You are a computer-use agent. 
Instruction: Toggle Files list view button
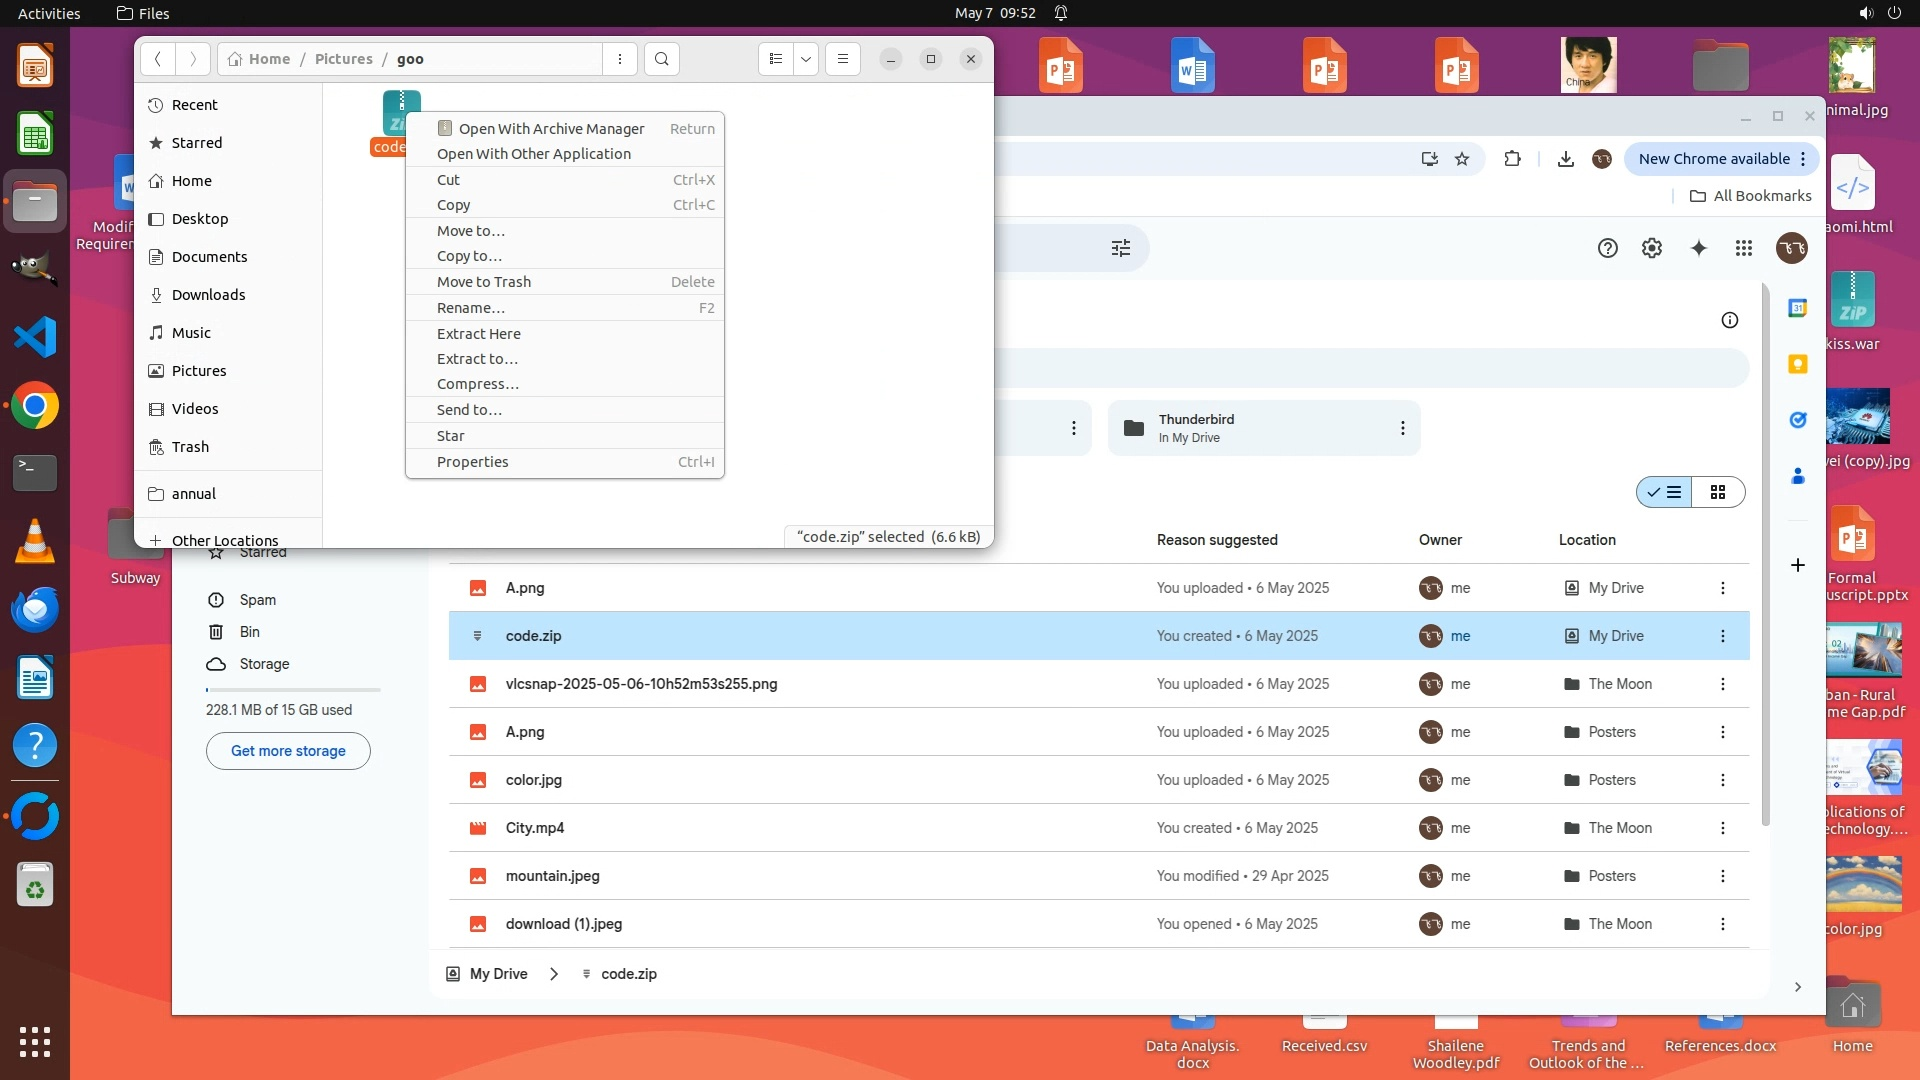click(x=775, y=59)
